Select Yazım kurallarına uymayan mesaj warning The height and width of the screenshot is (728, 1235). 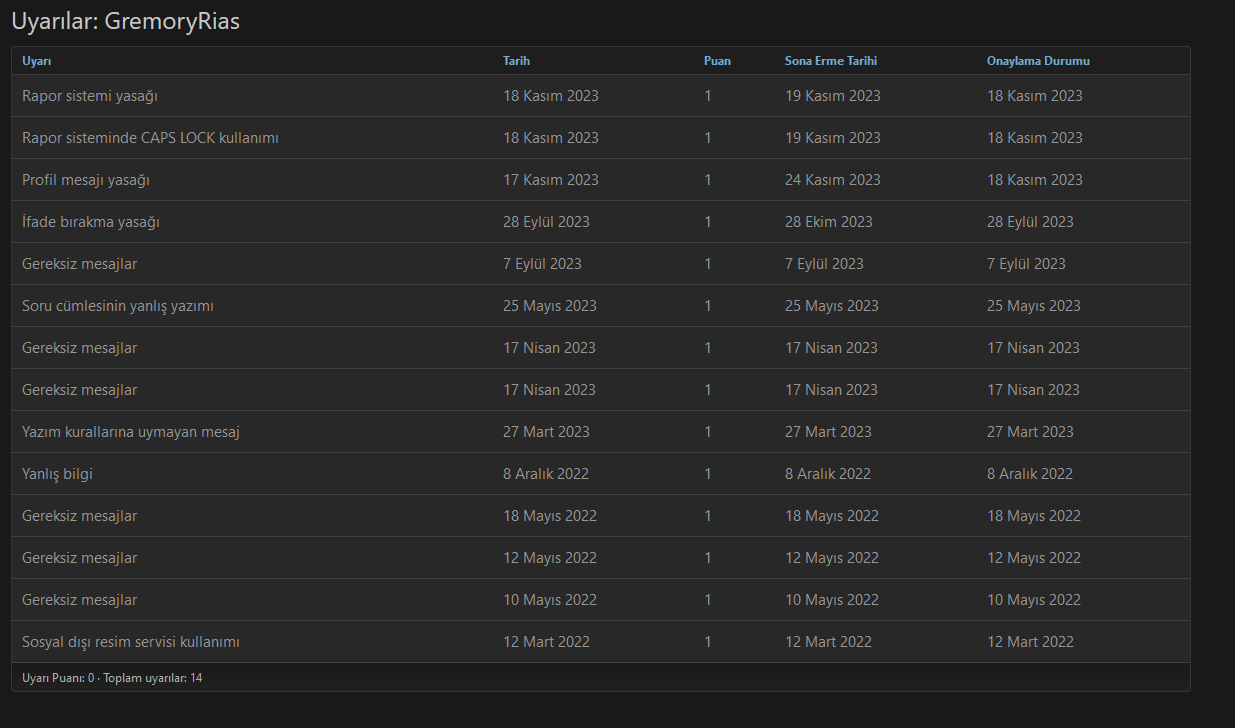tap(131, 432)
